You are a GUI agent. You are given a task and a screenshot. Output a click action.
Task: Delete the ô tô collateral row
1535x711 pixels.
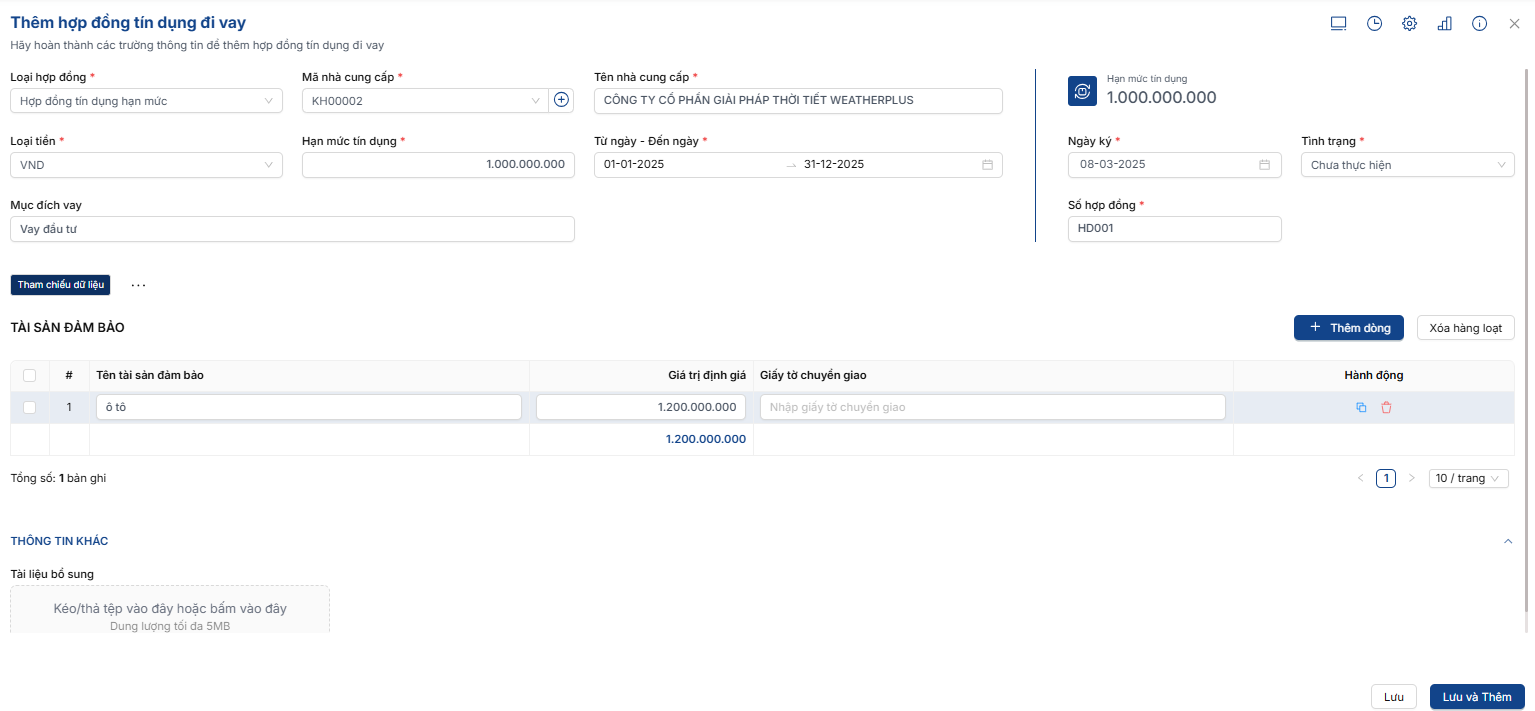[1386, 407]
